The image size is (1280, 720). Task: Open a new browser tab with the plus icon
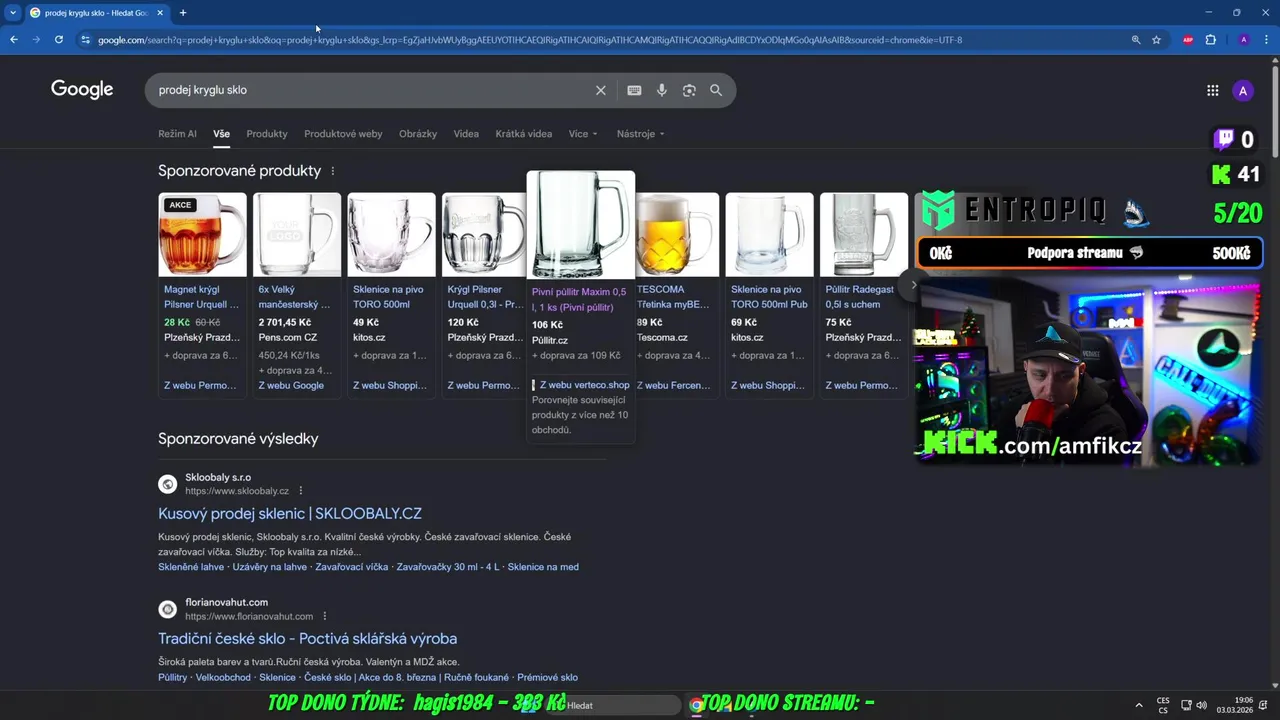183,13
